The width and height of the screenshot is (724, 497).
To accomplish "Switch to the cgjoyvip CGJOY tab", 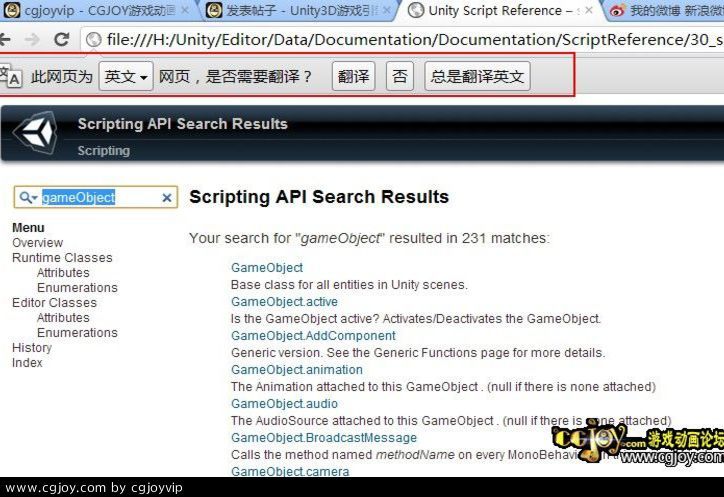I will coord(99,10).
